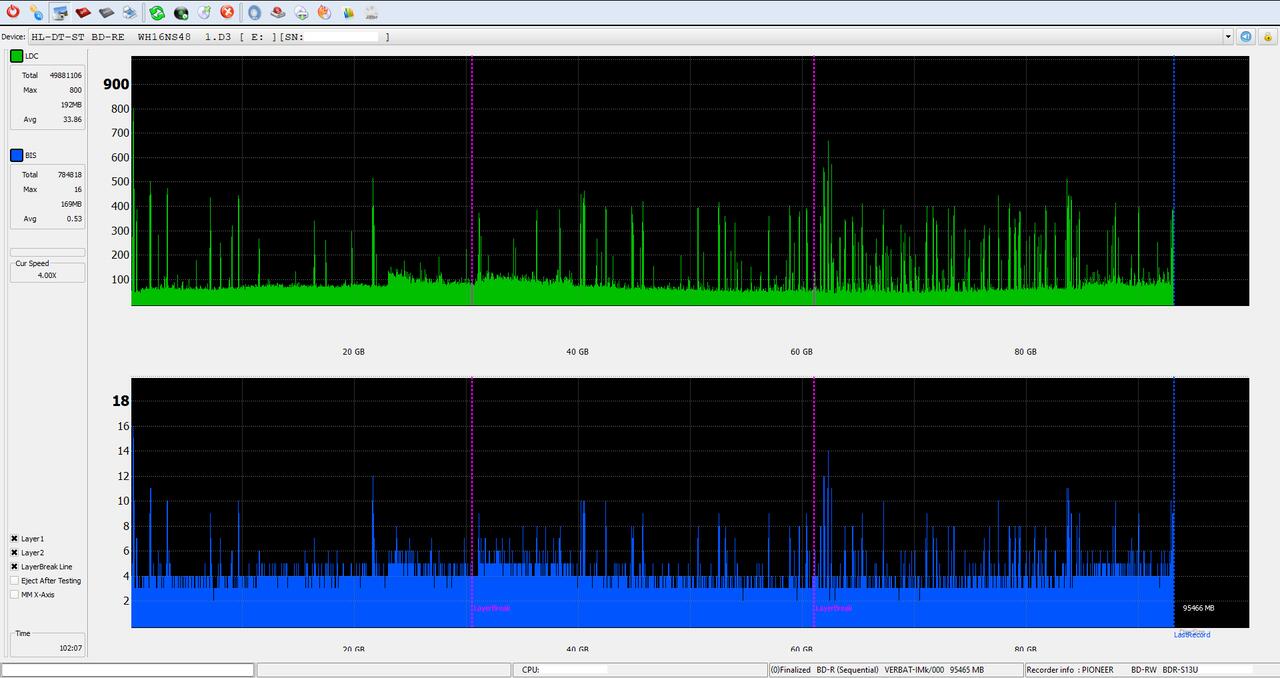Click the Cur Speed 4.00X value

pyautogui.click(x=47, y=274)
